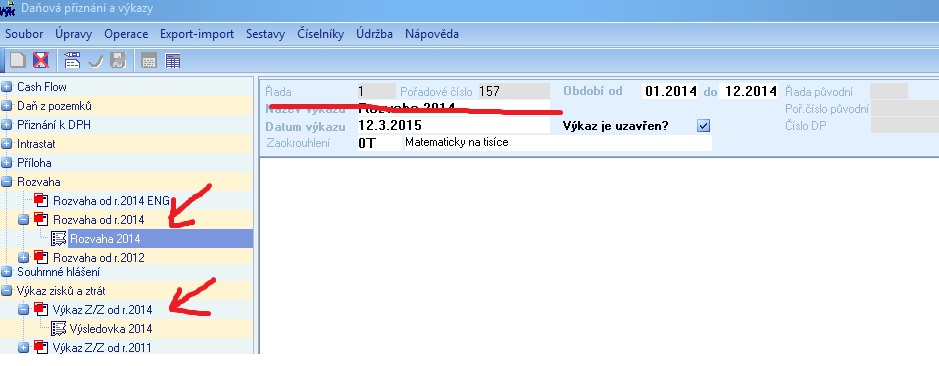The width and height of the screenshot is (939, 366).
Task: Click the pen edit record toolbar icon
Action: 72,60
